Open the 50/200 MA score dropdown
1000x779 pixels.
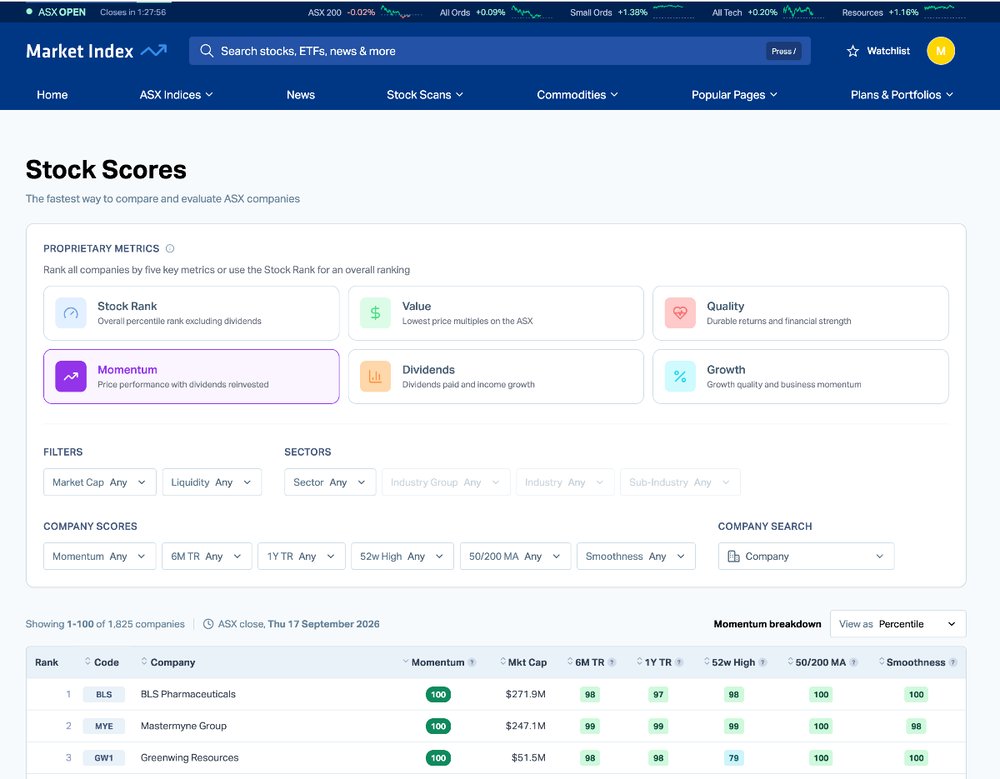pyautogui.click(x=515, y=556)
